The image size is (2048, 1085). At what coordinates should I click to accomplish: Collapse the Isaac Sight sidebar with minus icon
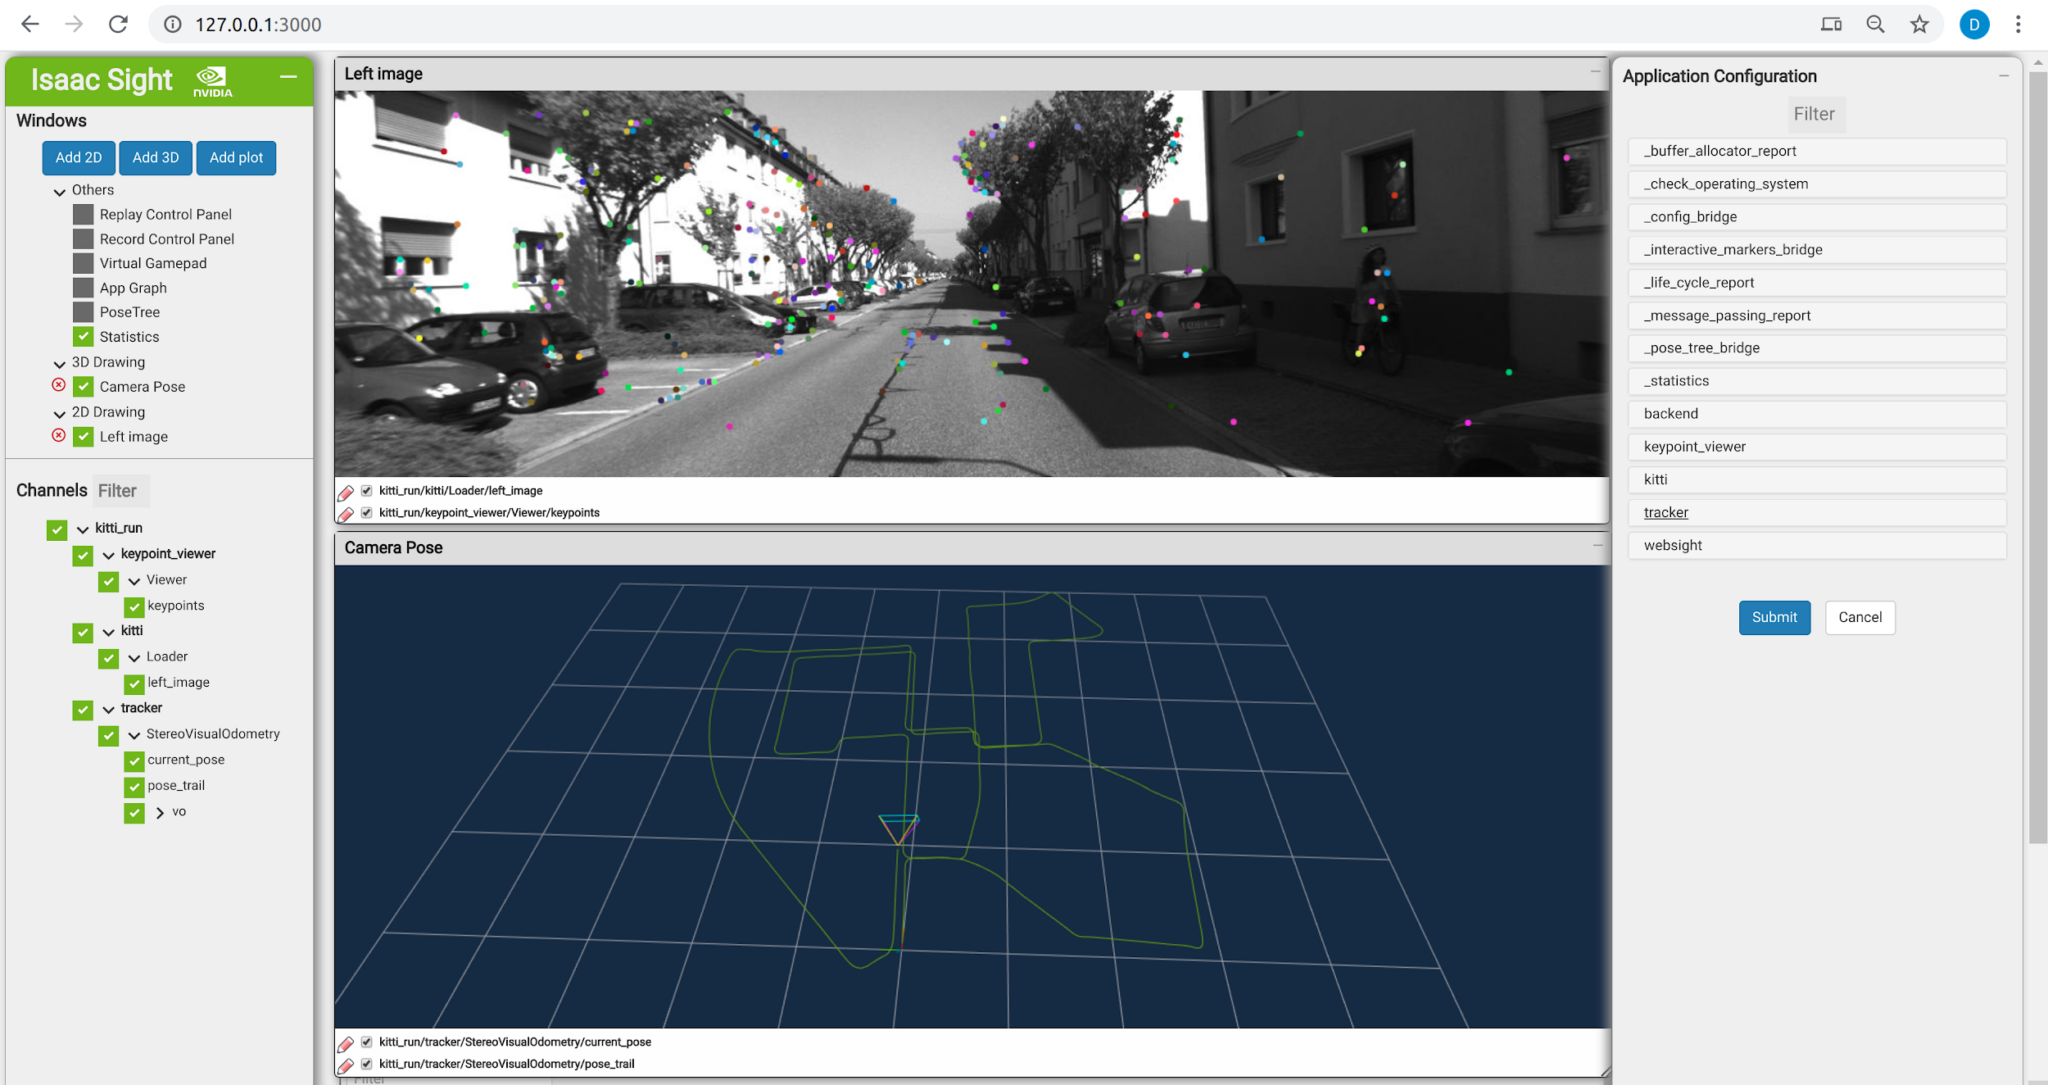[x=288, y=76]
